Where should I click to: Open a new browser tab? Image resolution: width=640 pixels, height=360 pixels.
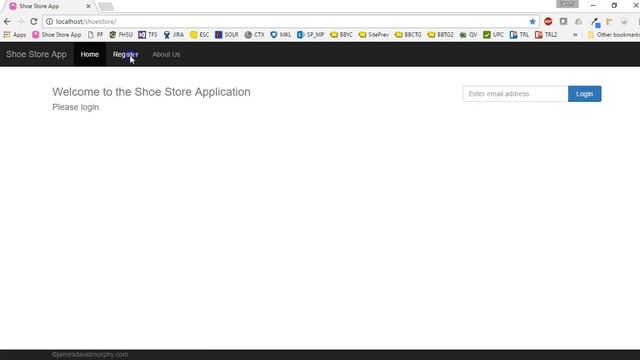click(x=106, y=7)
